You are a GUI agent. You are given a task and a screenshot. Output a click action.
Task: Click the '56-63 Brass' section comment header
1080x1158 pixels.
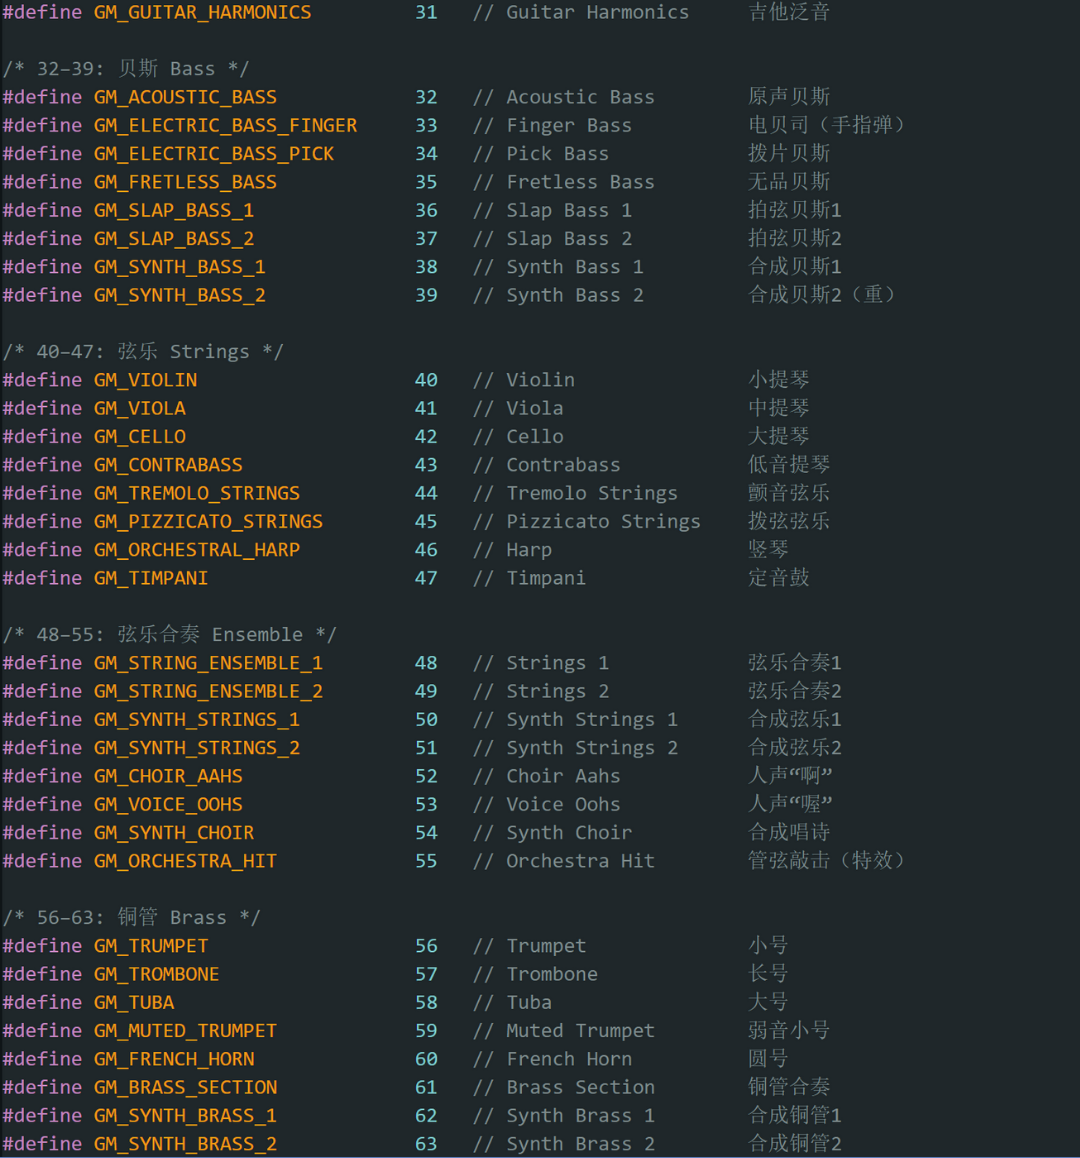point(131,917)
